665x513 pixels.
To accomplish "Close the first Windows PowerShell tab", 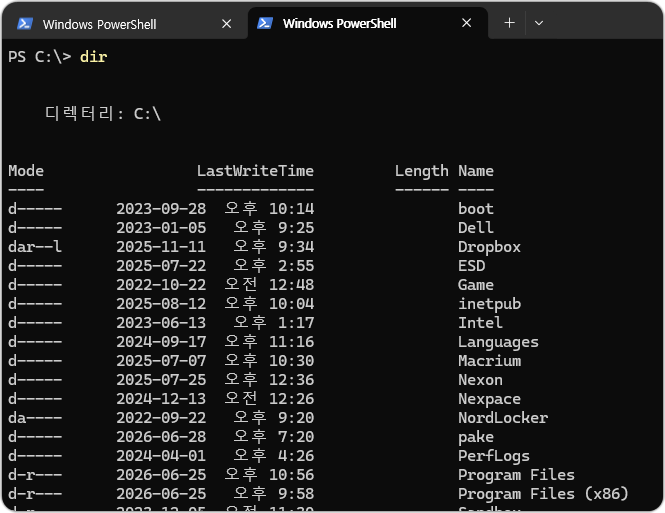I will pos(226,24).
